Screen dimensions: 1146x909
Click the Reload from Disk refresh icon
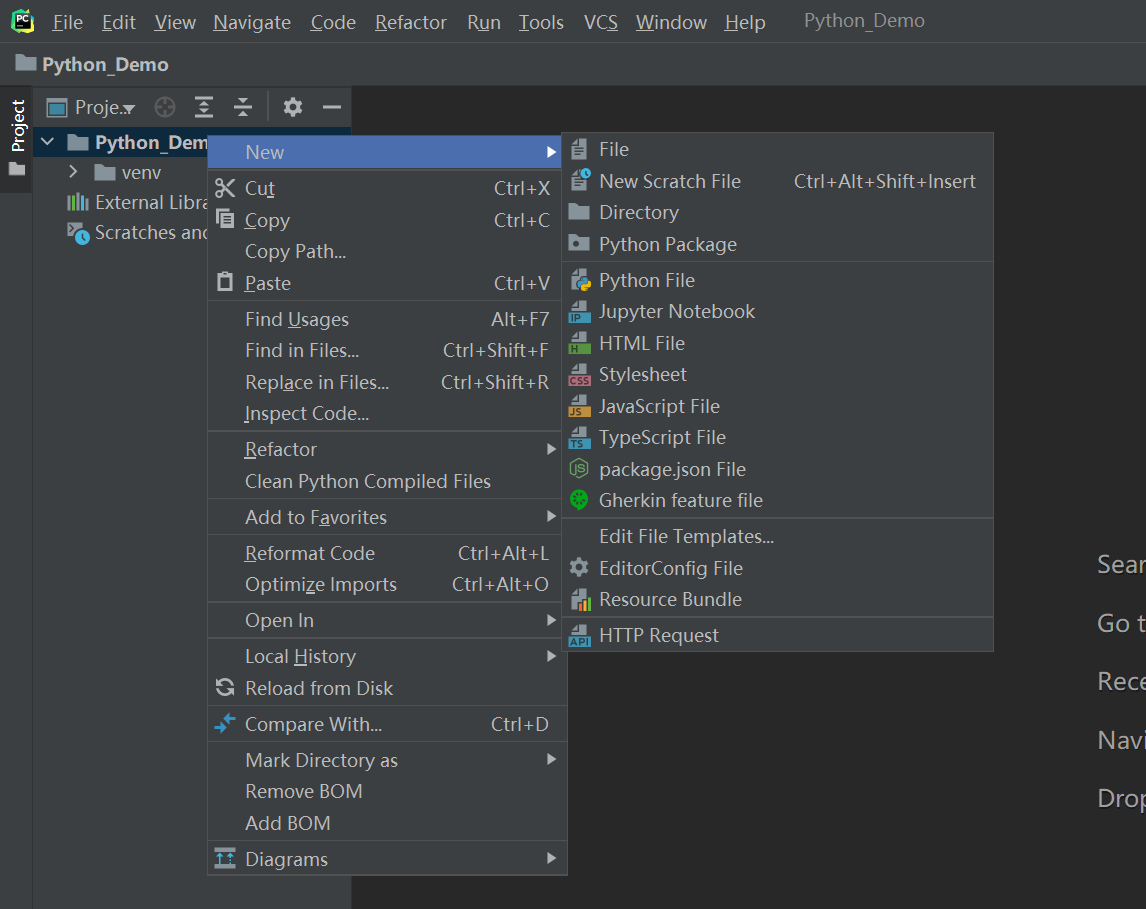coord(224,688)
